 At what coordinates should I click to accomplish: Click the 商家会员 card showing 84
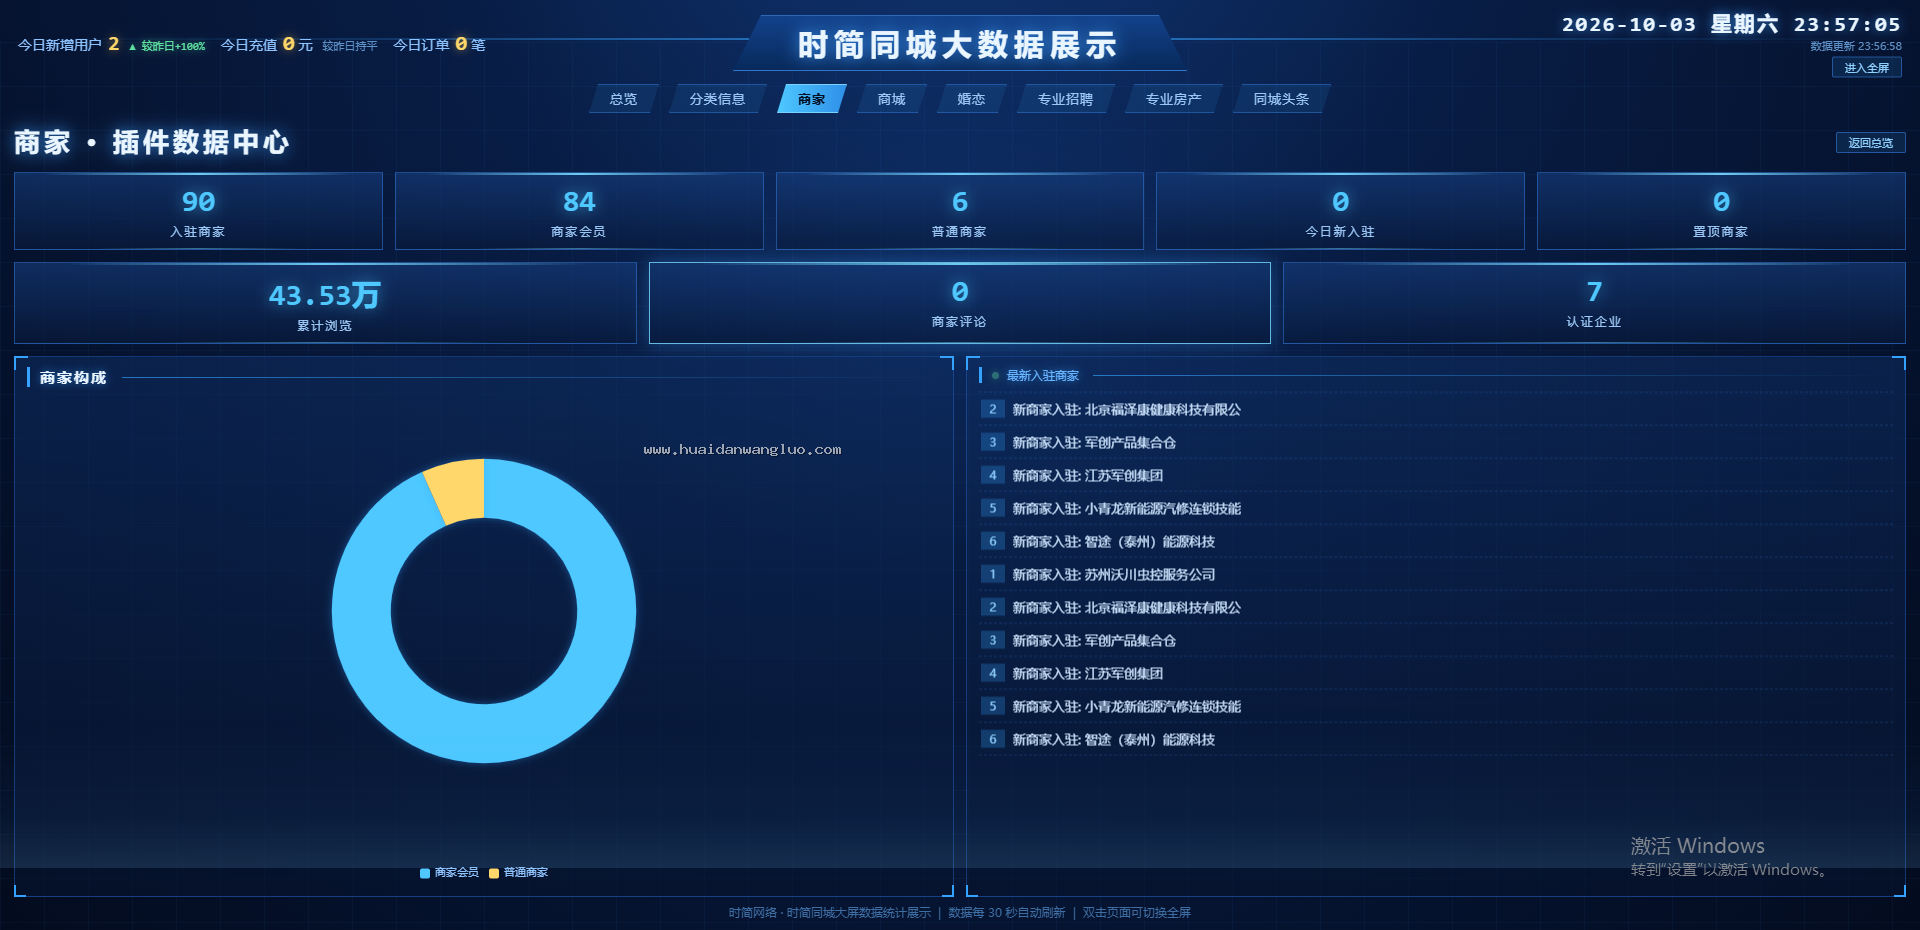click(x=579, y=211)
